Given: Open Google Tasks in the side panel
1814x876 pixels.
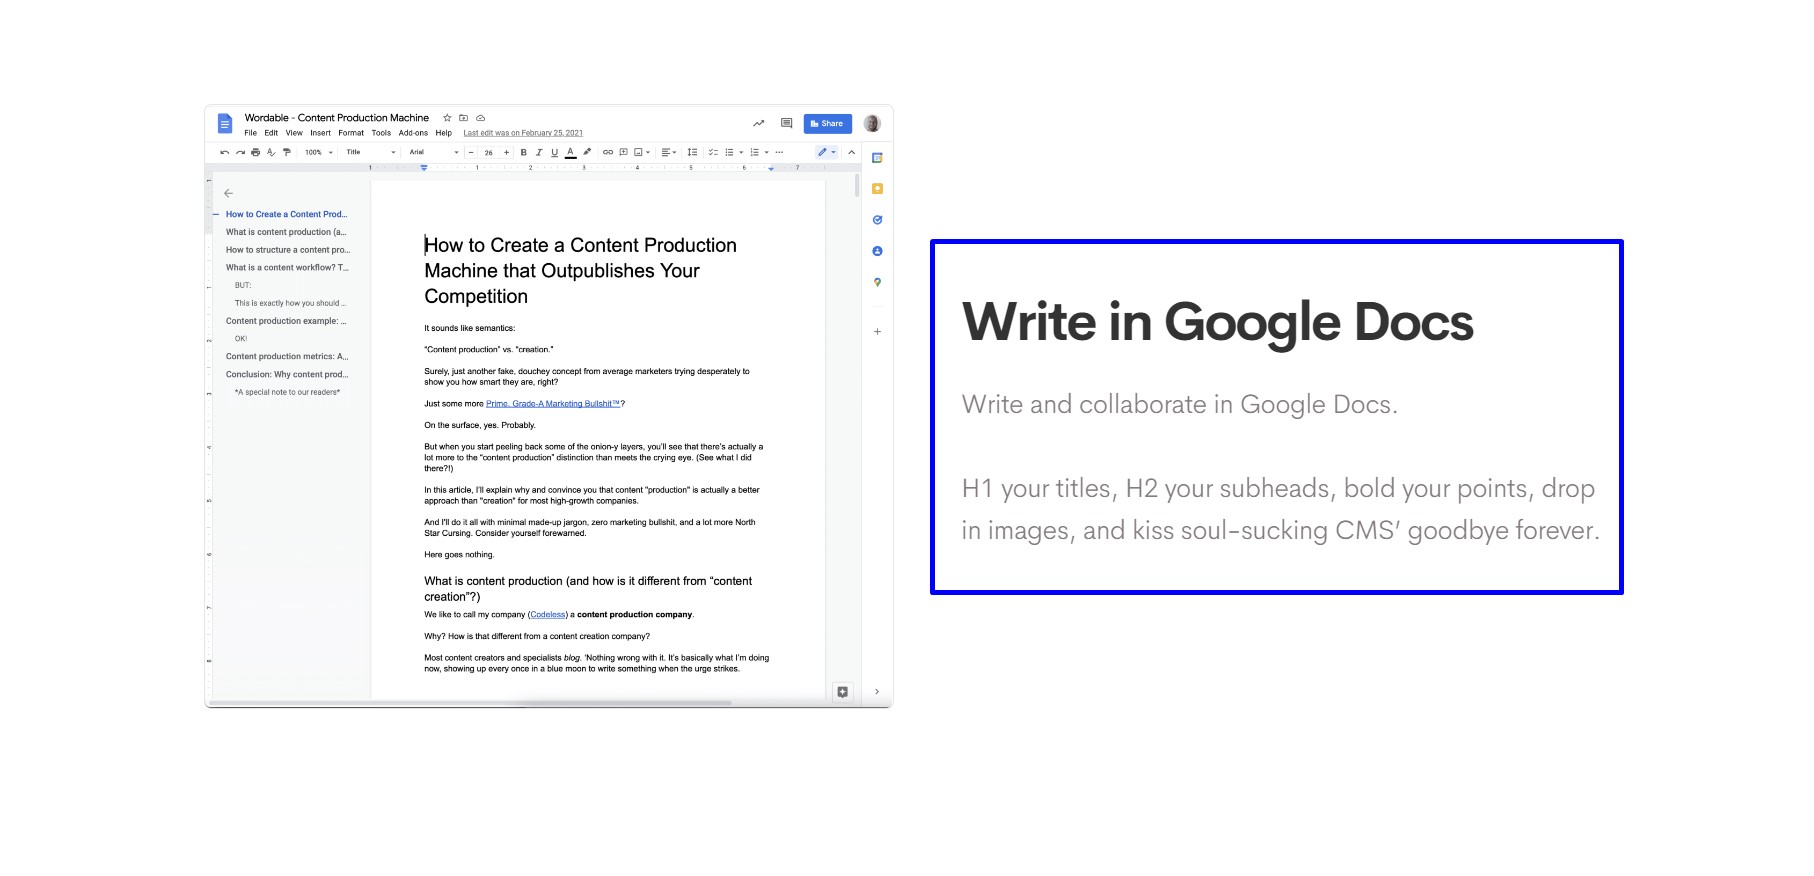Looking at the screenshot, I should [877, 220].
